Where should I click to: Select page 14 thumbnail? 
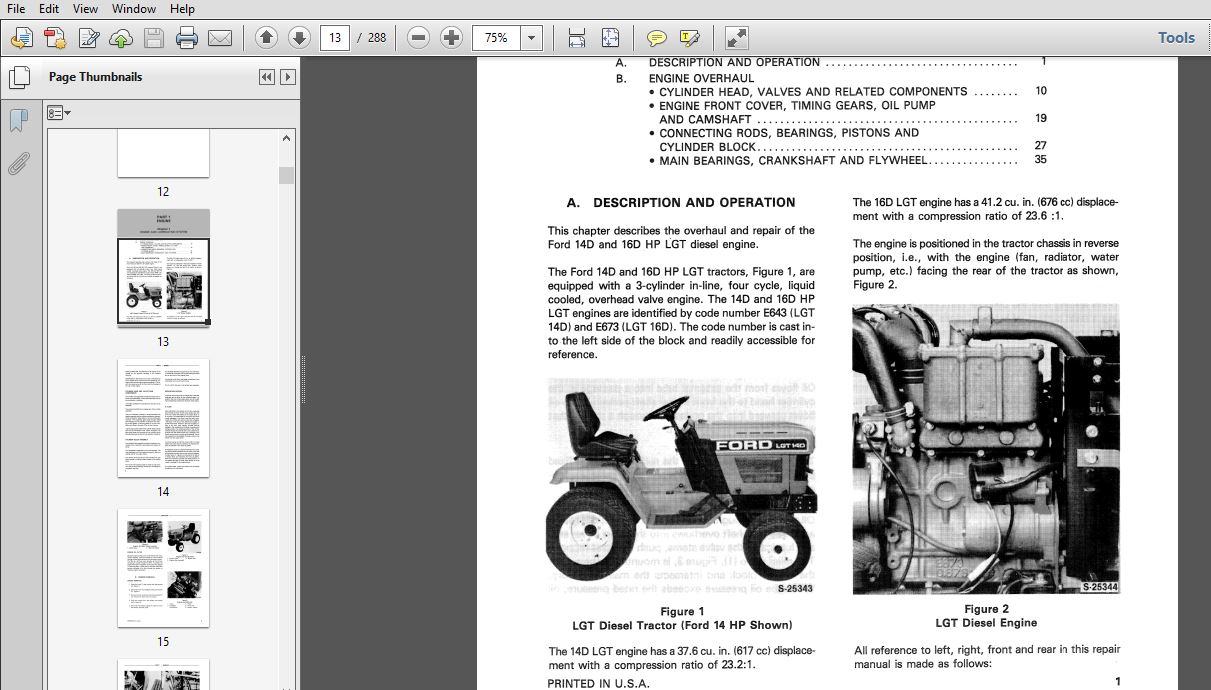(x=163, y=418)
